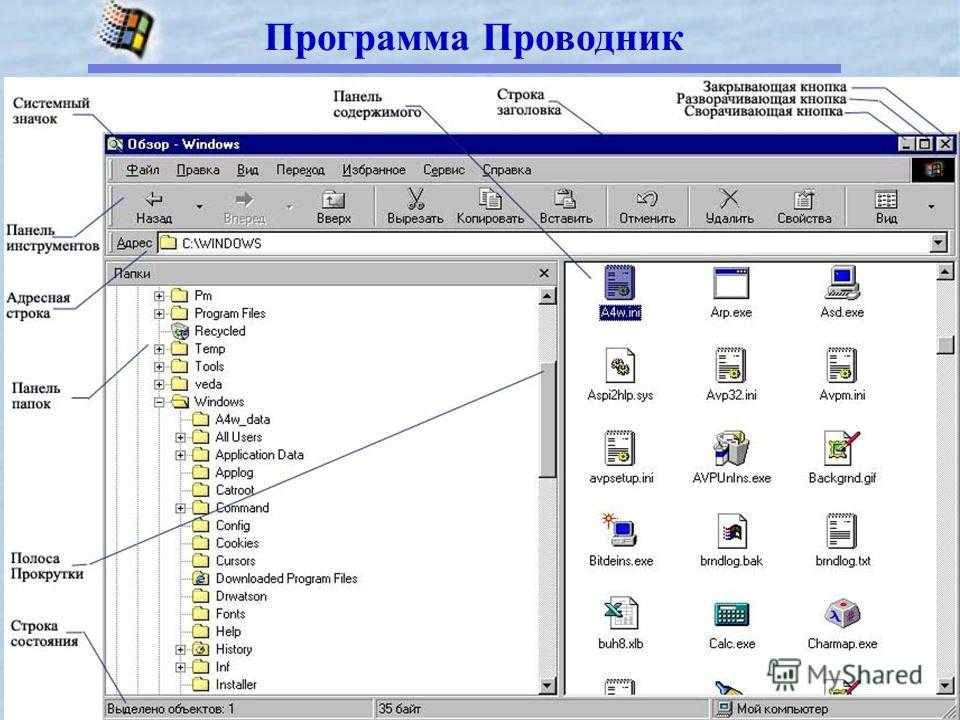
Task: Click folder tree scrollbar down arrow
Action: click(547, 686)
